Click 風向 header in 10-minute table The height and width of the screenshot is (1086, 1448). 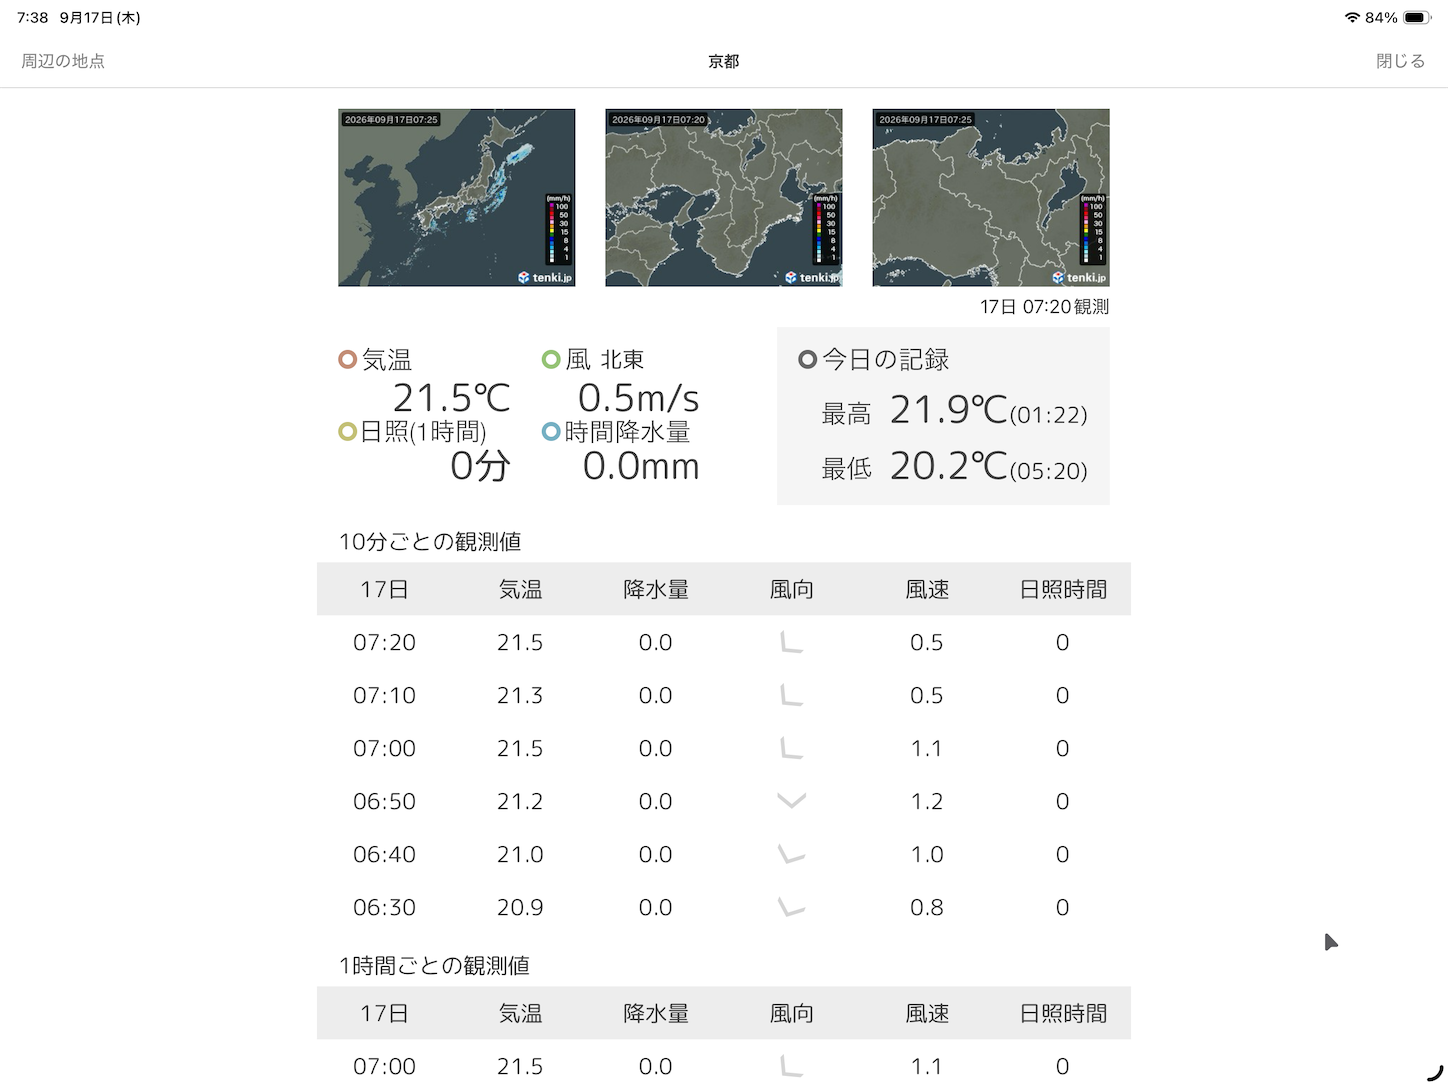(x=791, y=590)
